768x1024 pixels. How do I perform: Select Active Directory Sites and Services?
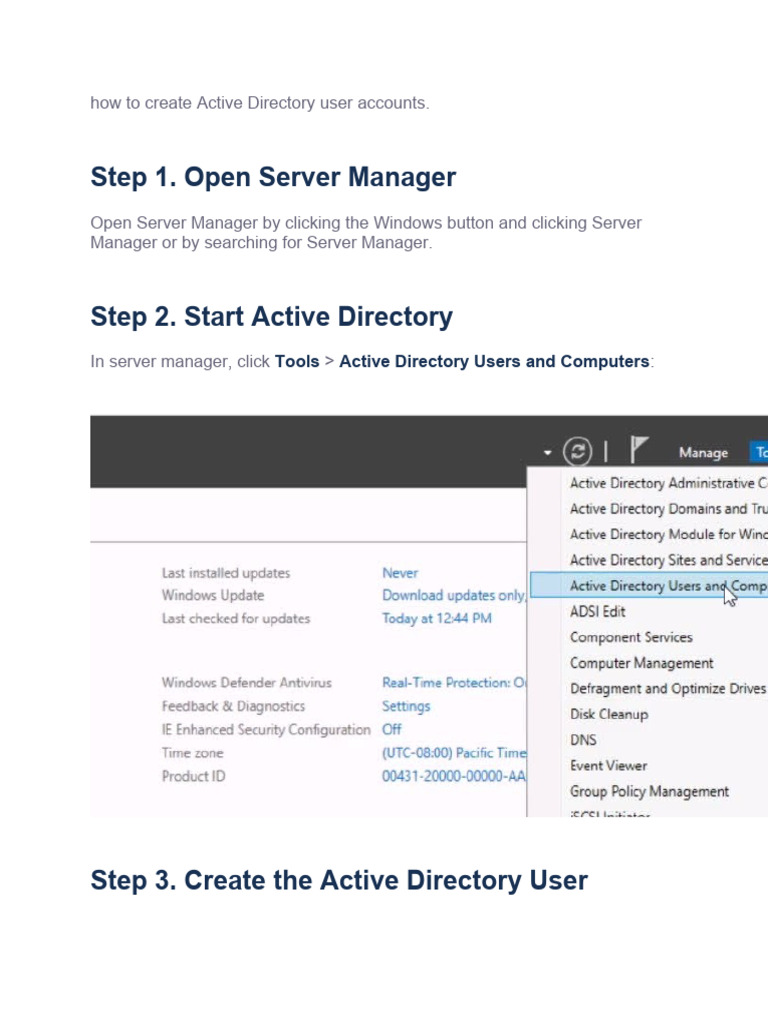(x=668, y=560)
